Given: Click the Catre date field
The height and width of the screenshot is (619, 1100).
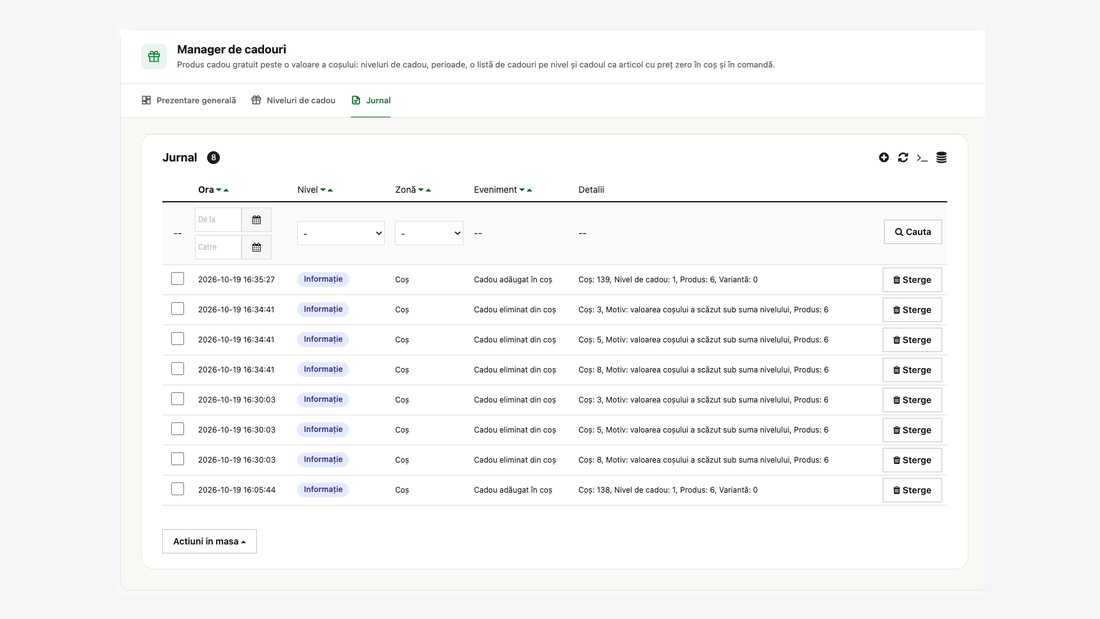Looking at the screenshot, I should click(x=218, y=247).
